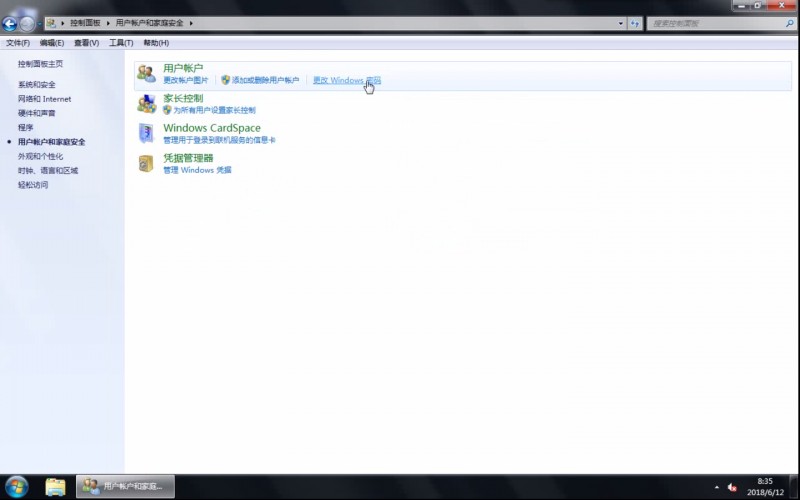Screen dimensions: 800x500
Task: Click 为所有用户设置家长控制 link
Action: 214,110
